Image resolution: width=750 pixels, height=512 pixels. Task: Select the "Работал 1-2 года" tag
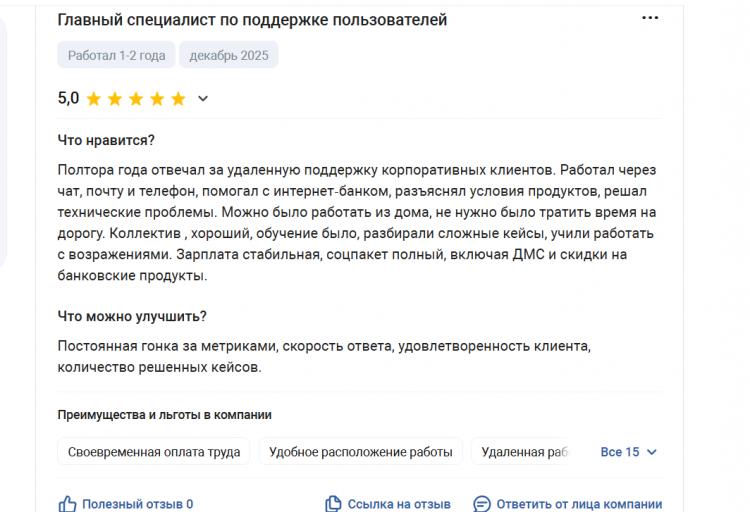pos(116,55)
